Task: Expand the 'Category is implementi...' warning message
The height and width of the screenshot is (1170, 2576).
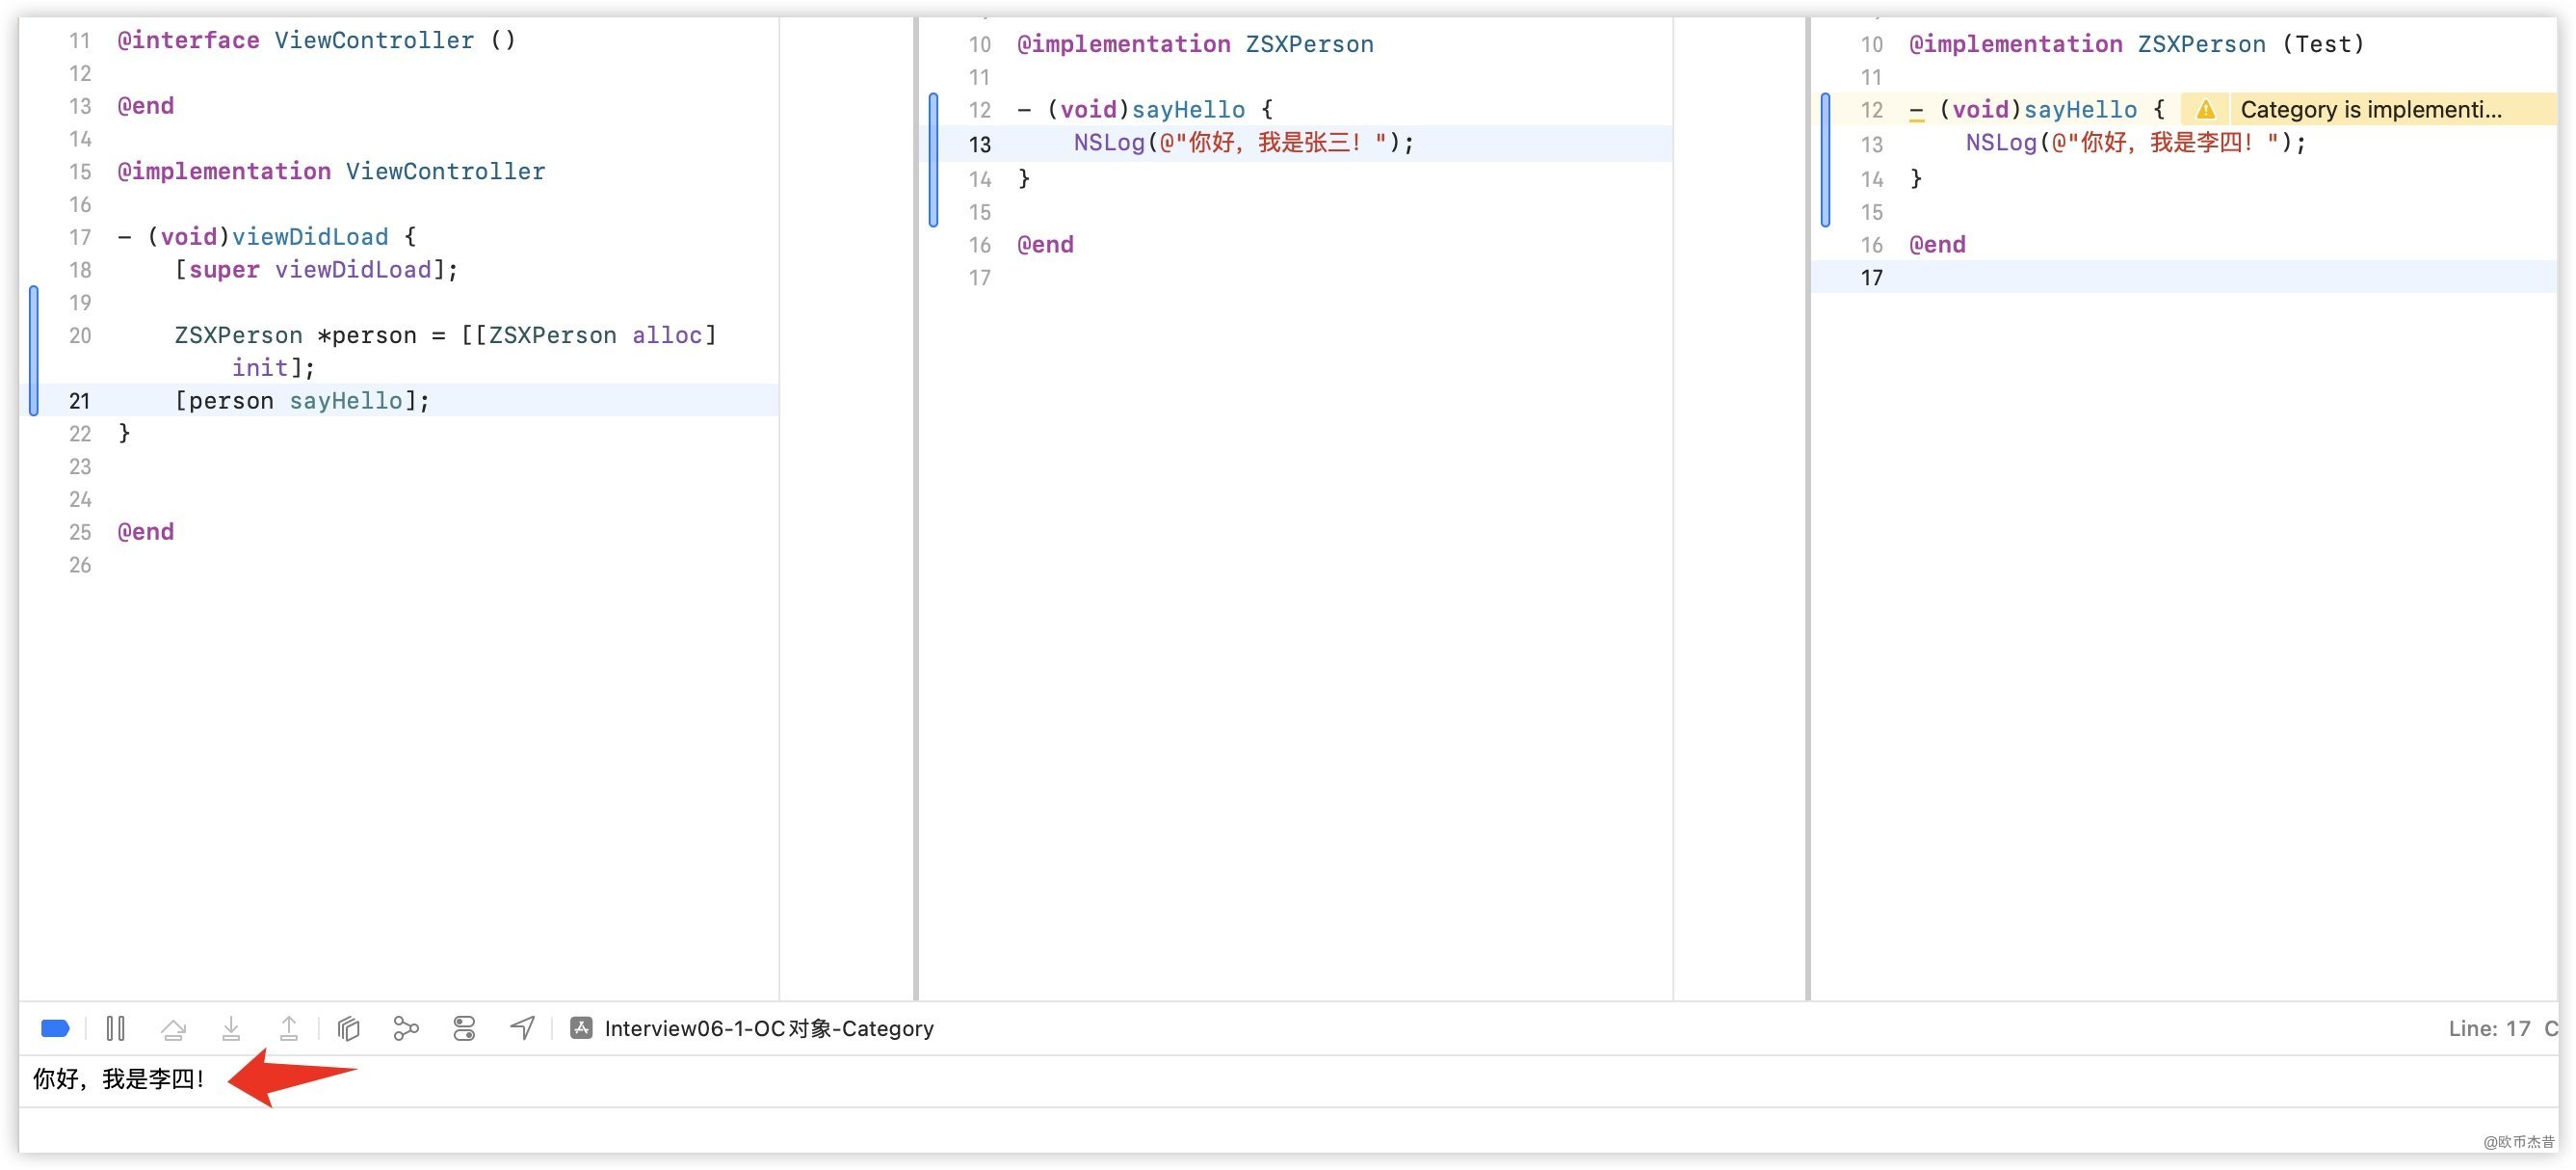Action: (x=2370, y=110)
